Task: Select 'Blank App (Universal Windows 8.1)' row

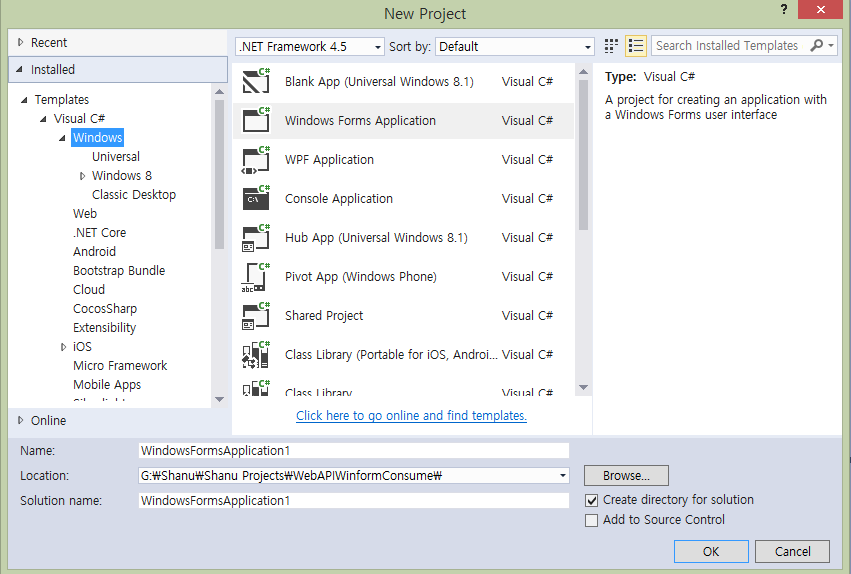Action: tap(403, 81)
